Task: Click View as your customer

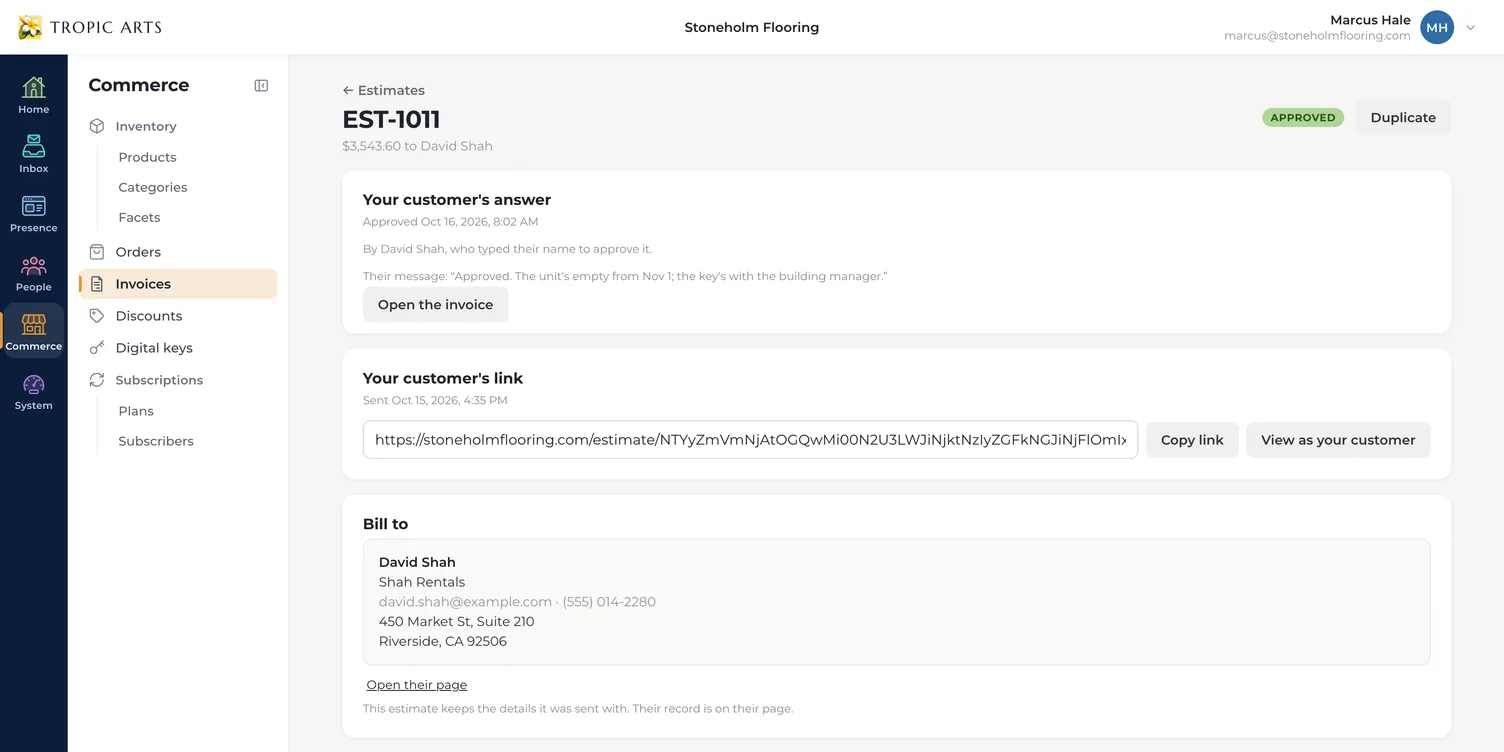Action: click(x=1338, y=440)
